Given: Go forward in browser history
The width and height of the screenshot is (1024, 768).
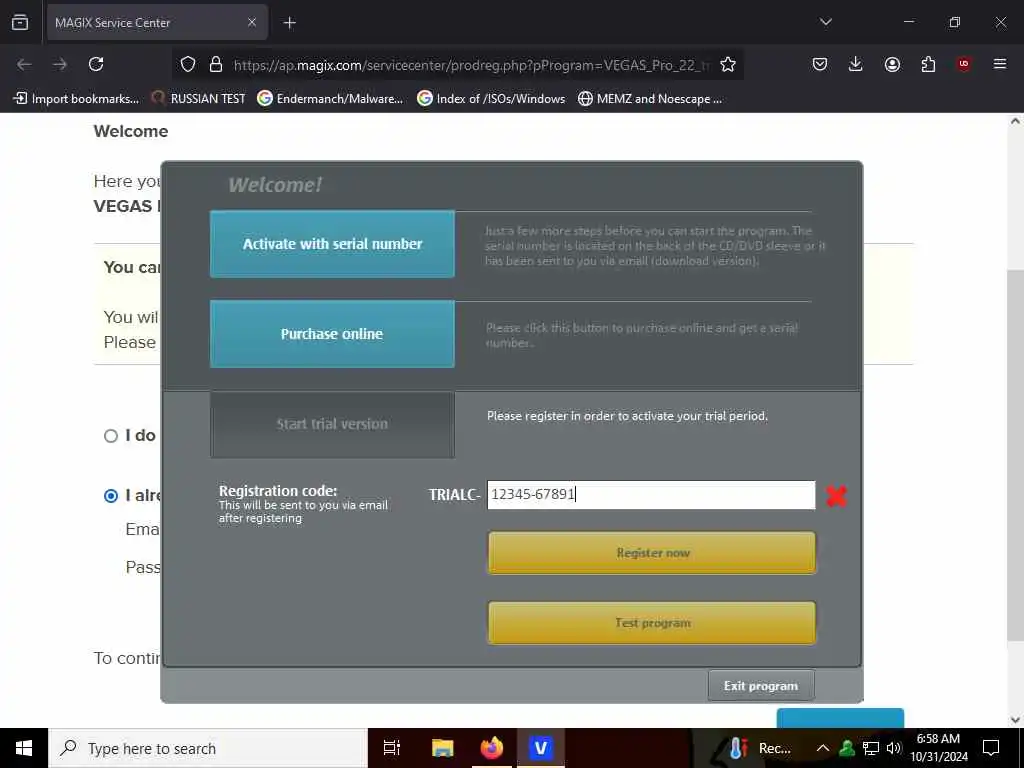Looking at the screenshot, I should (60, 64).
